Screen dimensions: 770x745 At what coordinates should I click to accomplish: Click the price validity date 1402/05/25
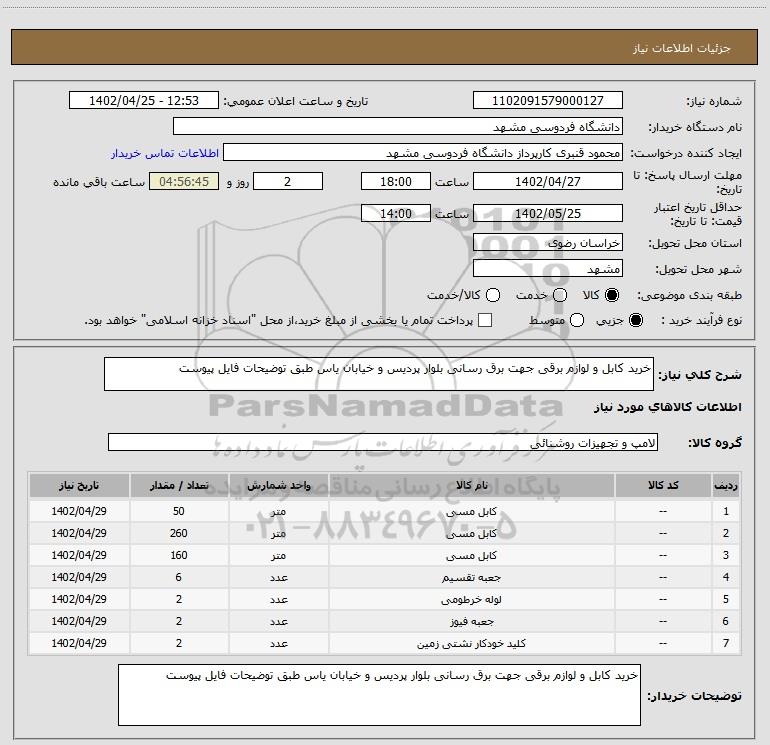548,213
